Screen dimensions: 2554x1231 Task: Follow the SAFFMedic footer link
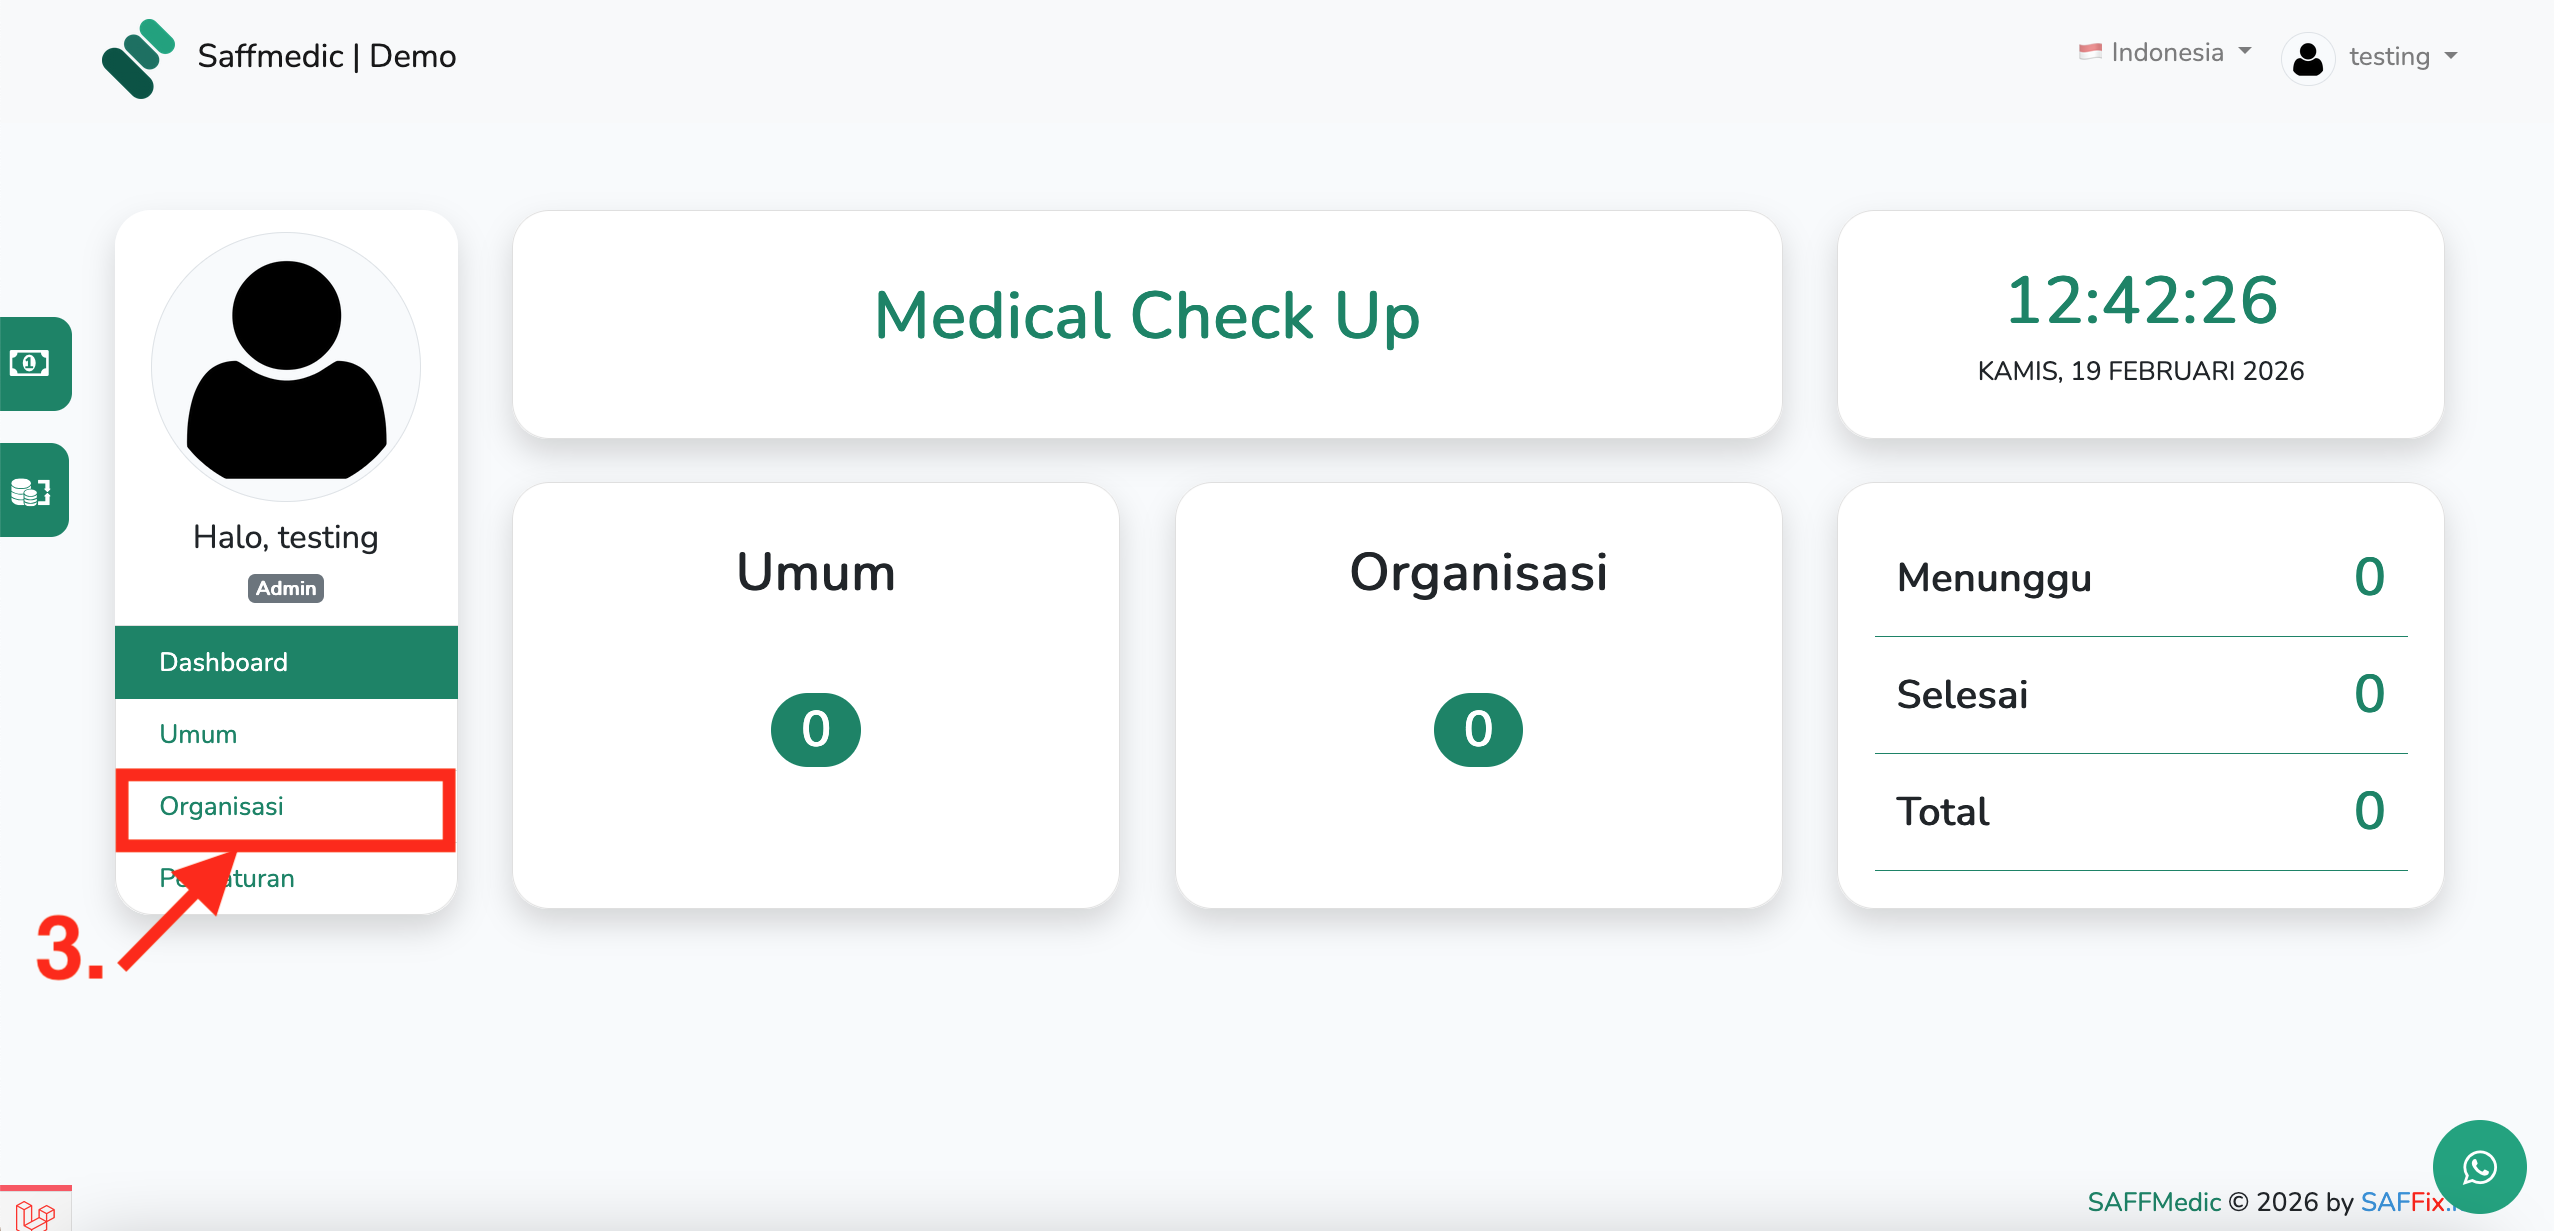click(2153, 1201)
